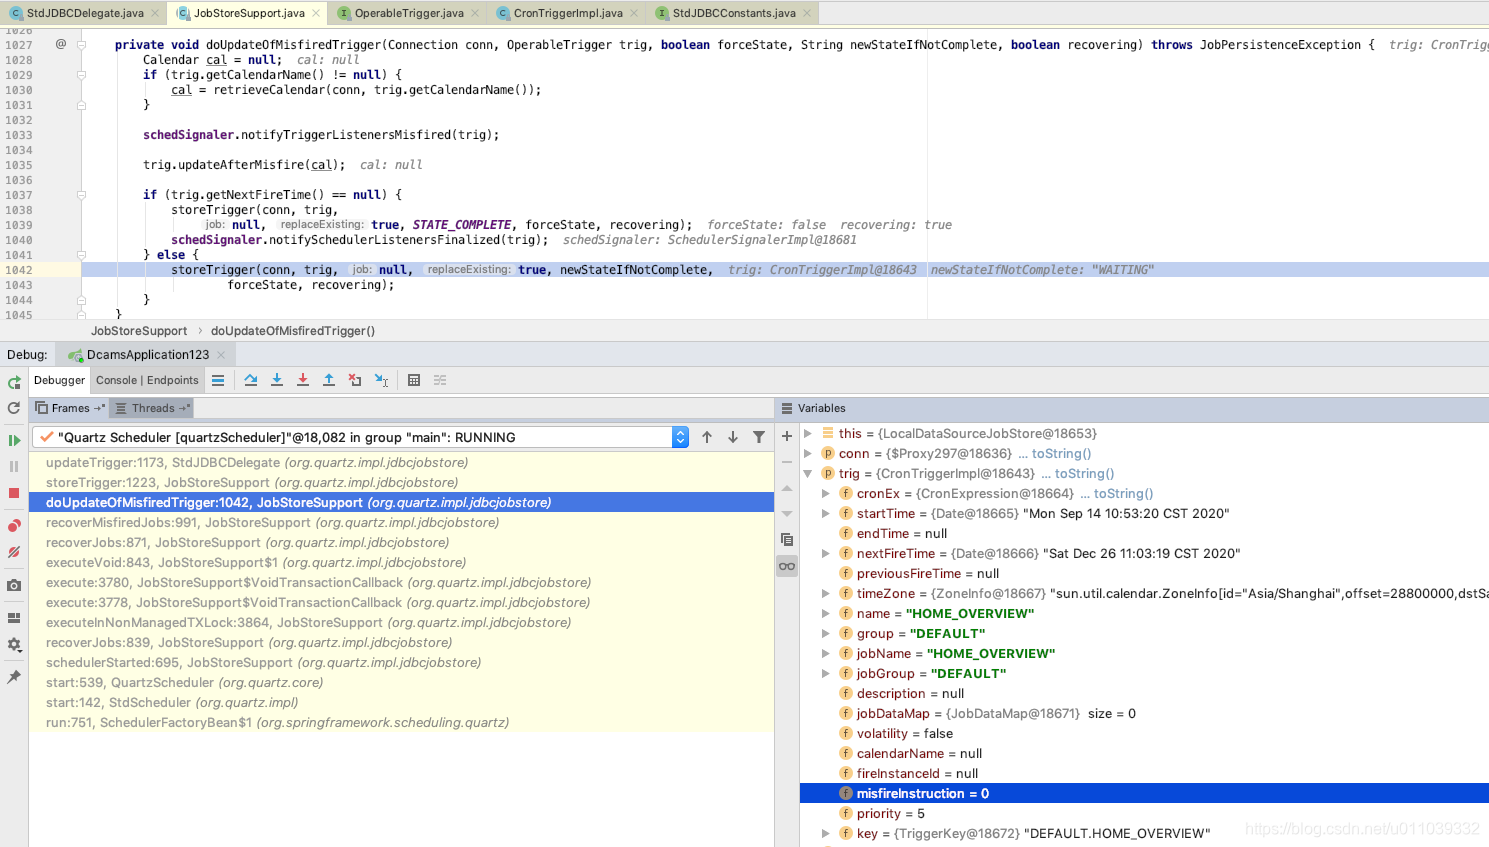1489x847 pixels.
Task: Click the Step Out icon
Action: click(x=329, y=380)
